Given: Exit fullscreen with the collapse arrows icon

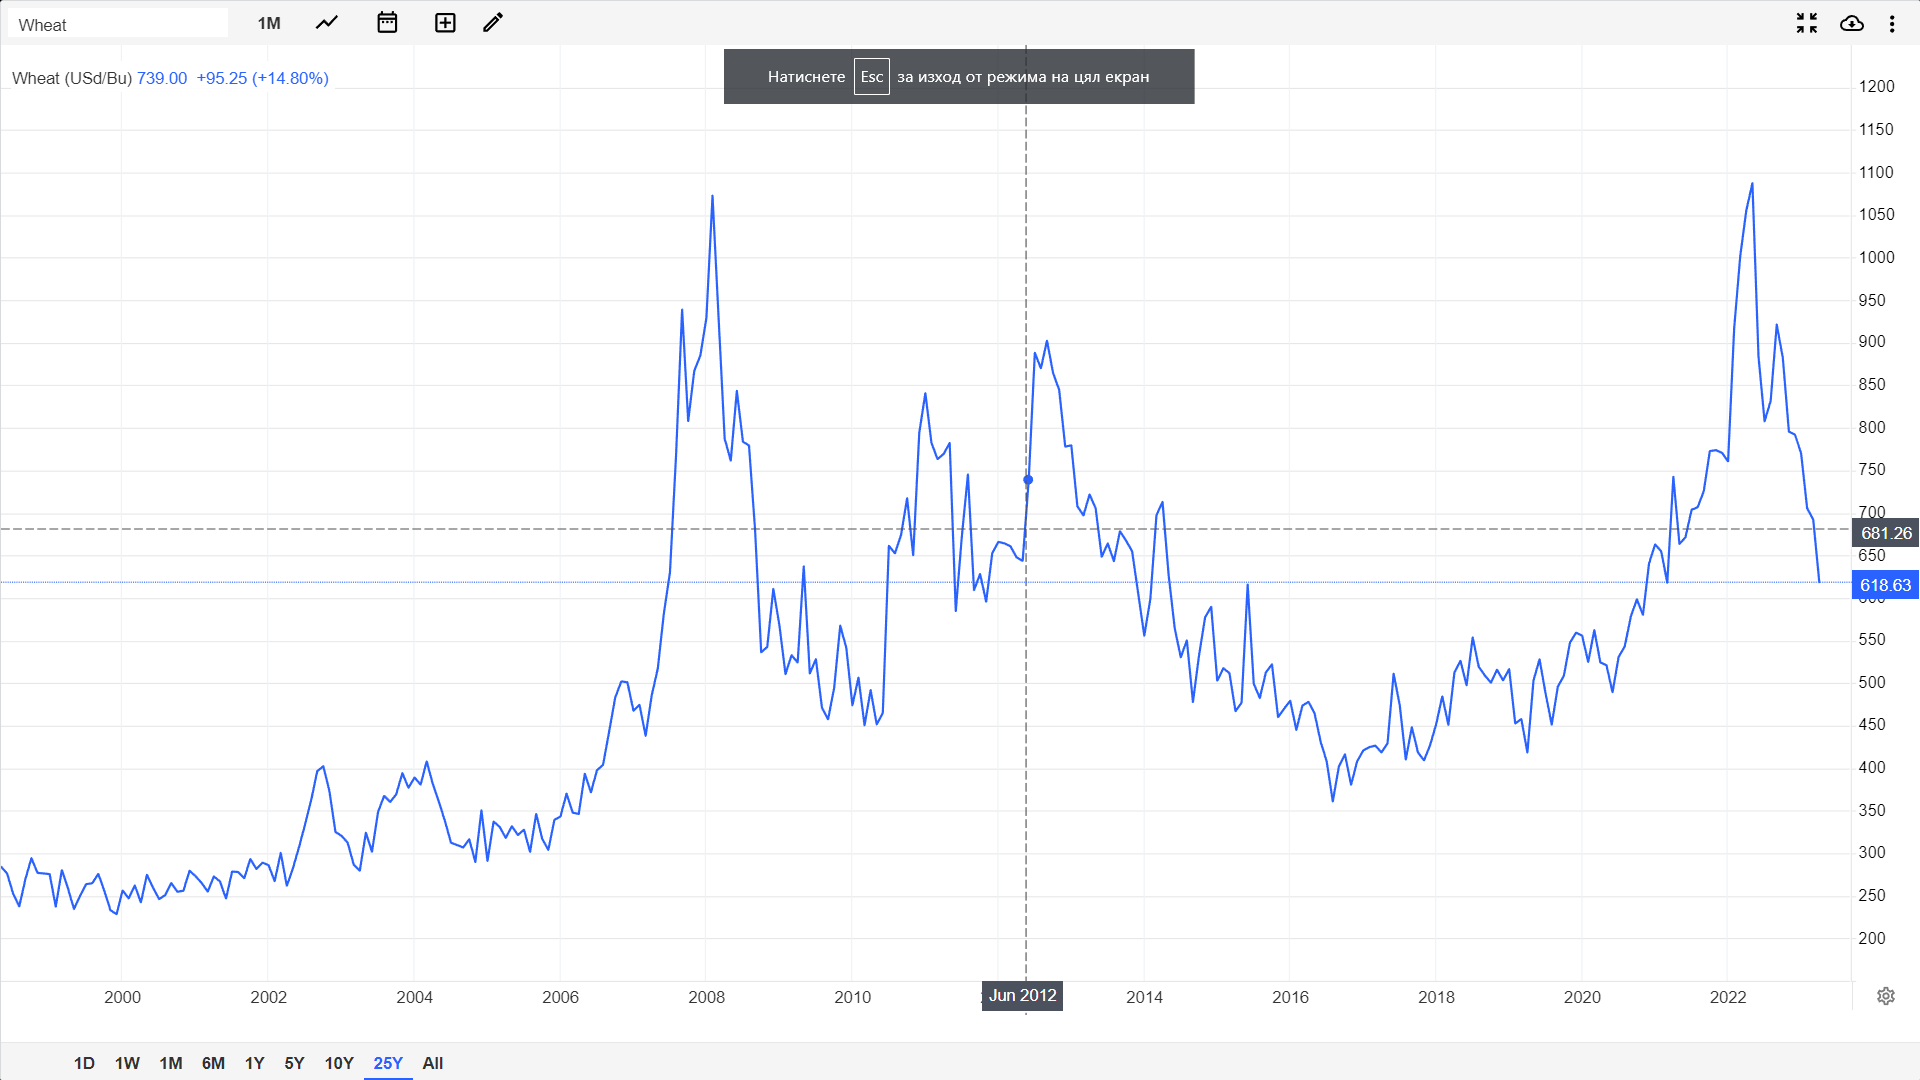Looking at the screenshot, I should coord(1806,23).
